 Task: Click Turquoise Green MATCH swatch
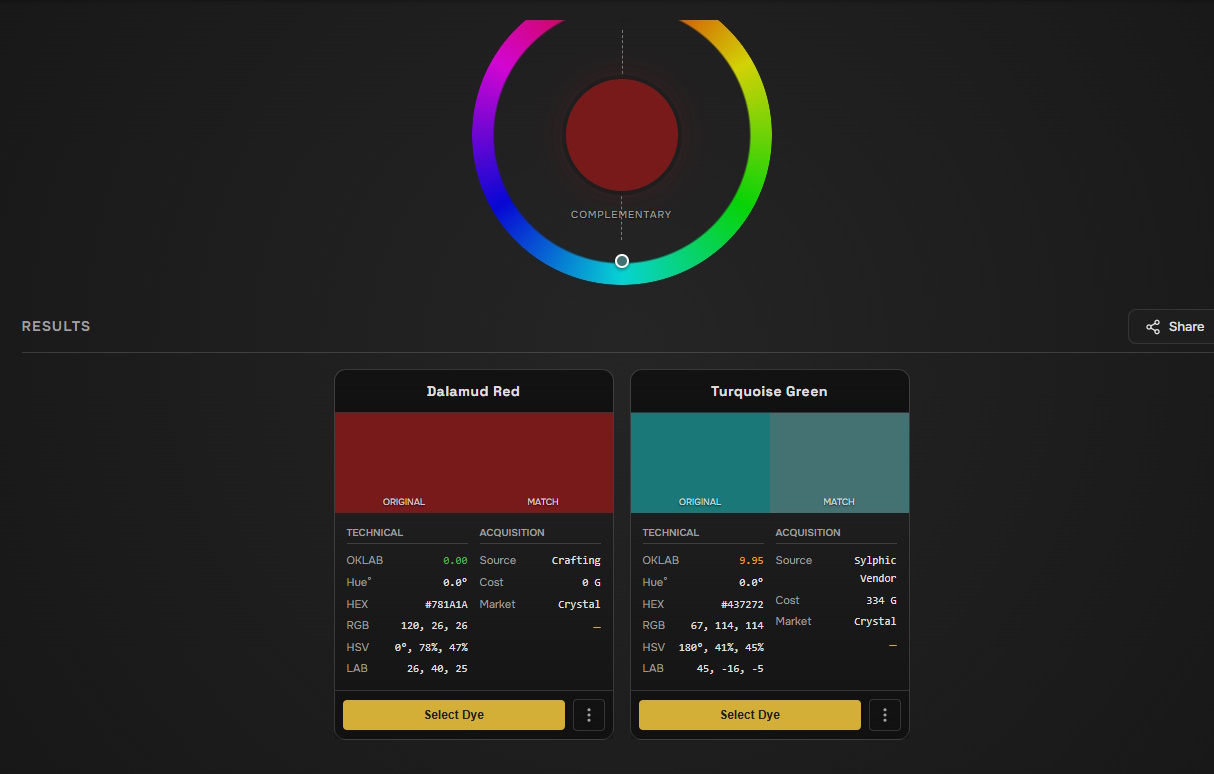point(839,462)
